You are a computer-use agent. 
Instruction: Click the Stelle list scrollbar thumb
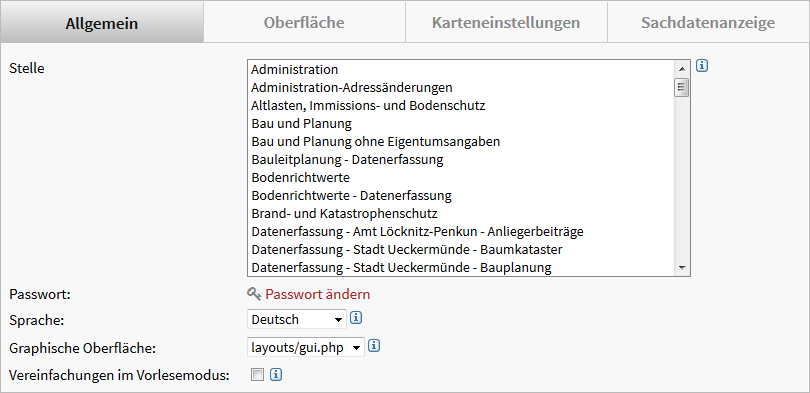[682, 88]
